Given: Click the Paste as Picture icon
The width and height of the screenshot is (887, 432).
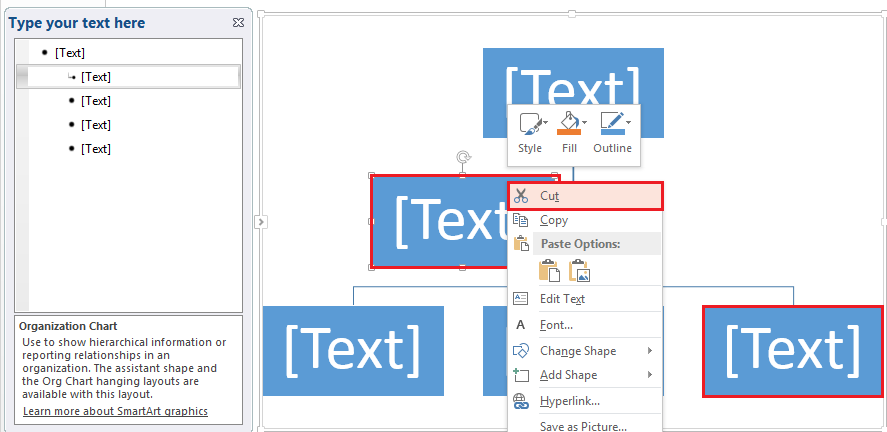Looking at the screenshot, I should click(579, 271).
